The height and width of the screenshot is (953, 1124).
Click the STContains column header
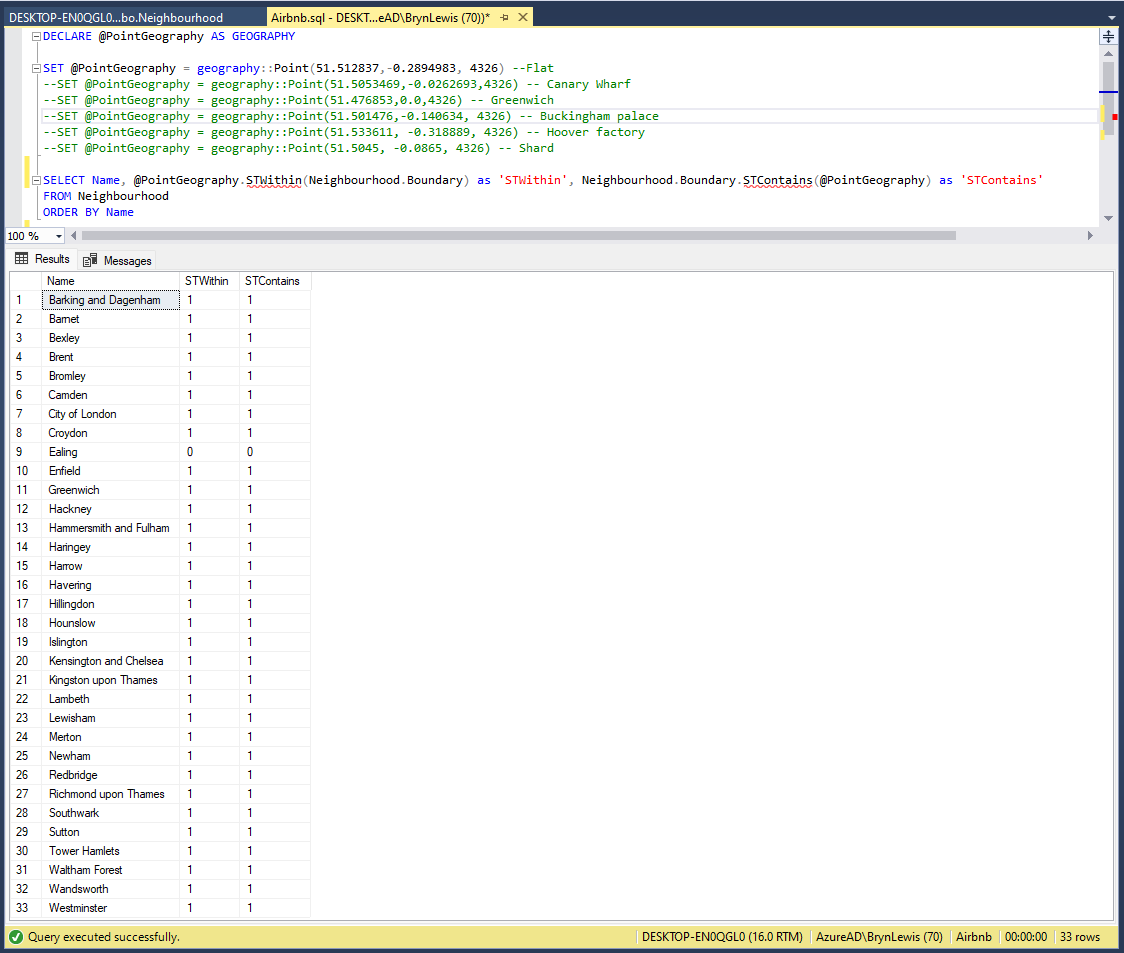(272, 281)
